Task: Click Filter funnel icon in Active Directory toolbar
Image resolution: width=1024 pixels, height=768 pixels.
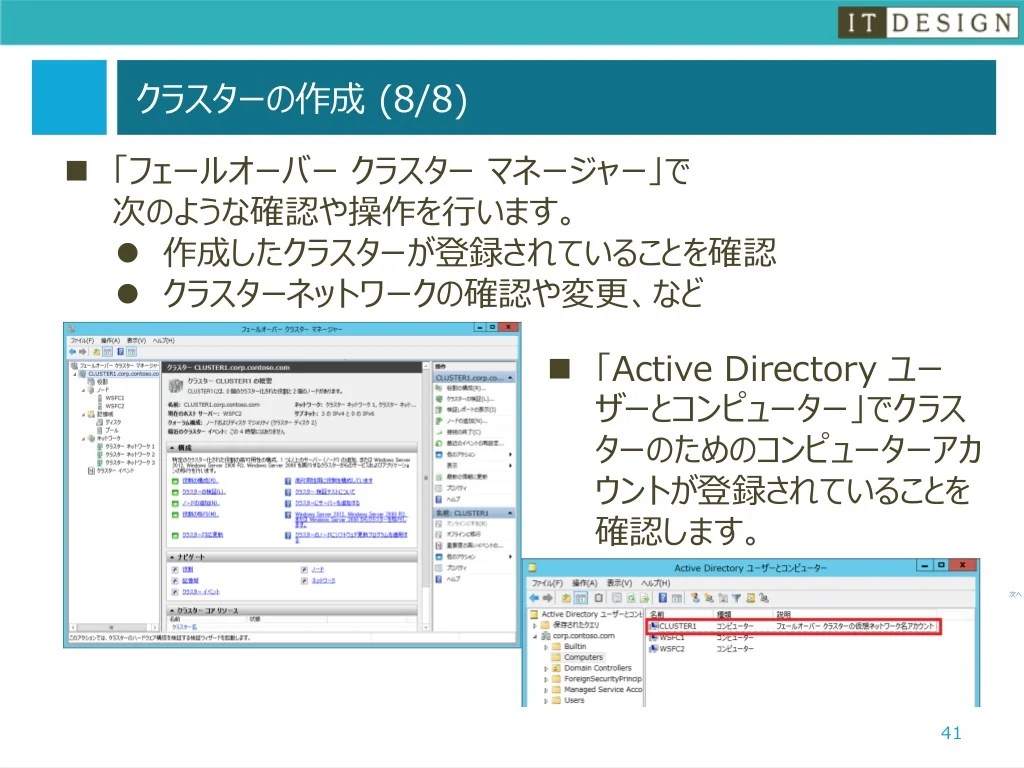Action: (737, 598)
